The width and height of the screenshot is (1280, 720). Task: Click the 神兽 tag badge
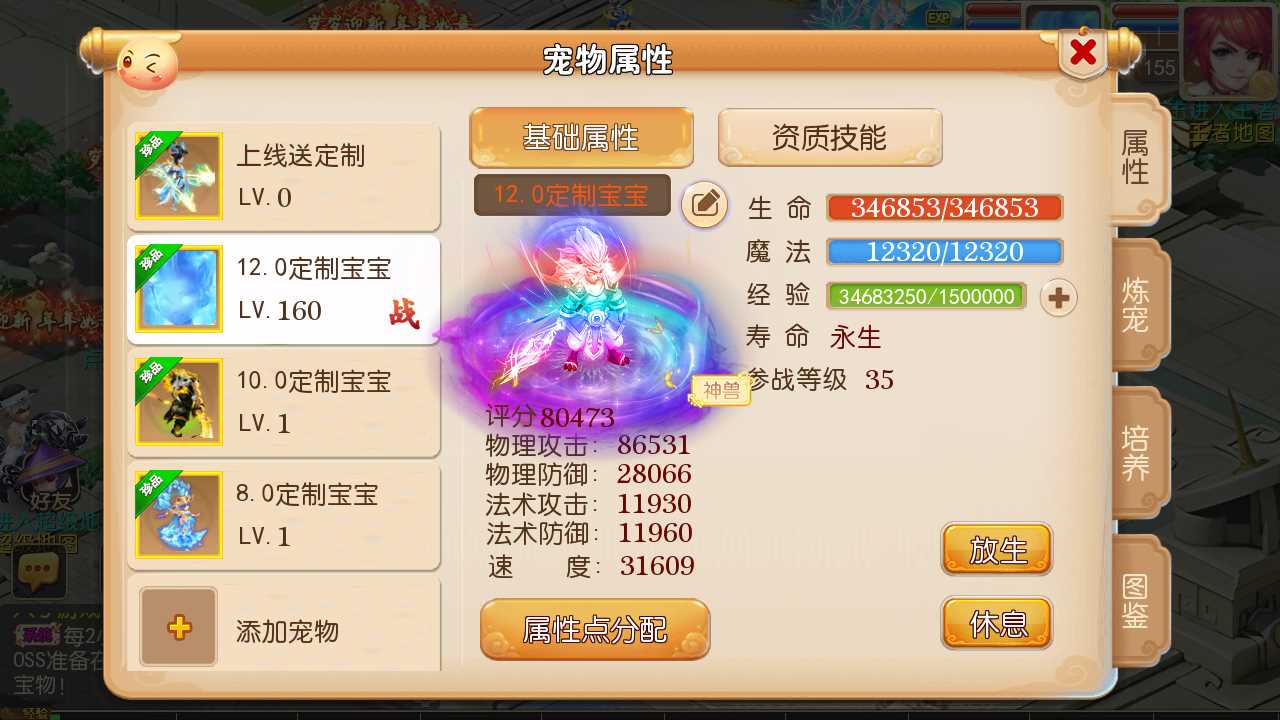point(721,391)
